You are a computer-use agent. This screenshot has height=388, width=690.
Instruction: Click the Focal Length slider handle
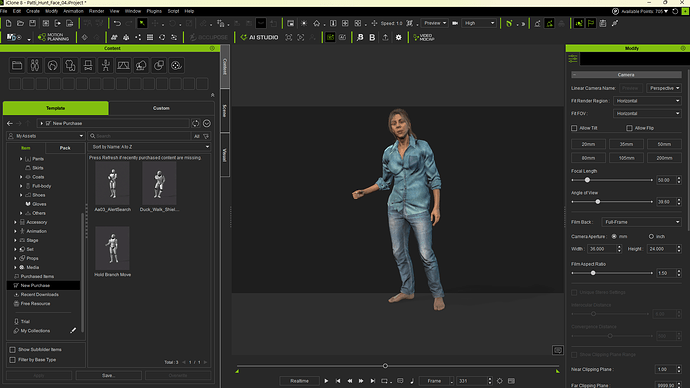(587, 180)
